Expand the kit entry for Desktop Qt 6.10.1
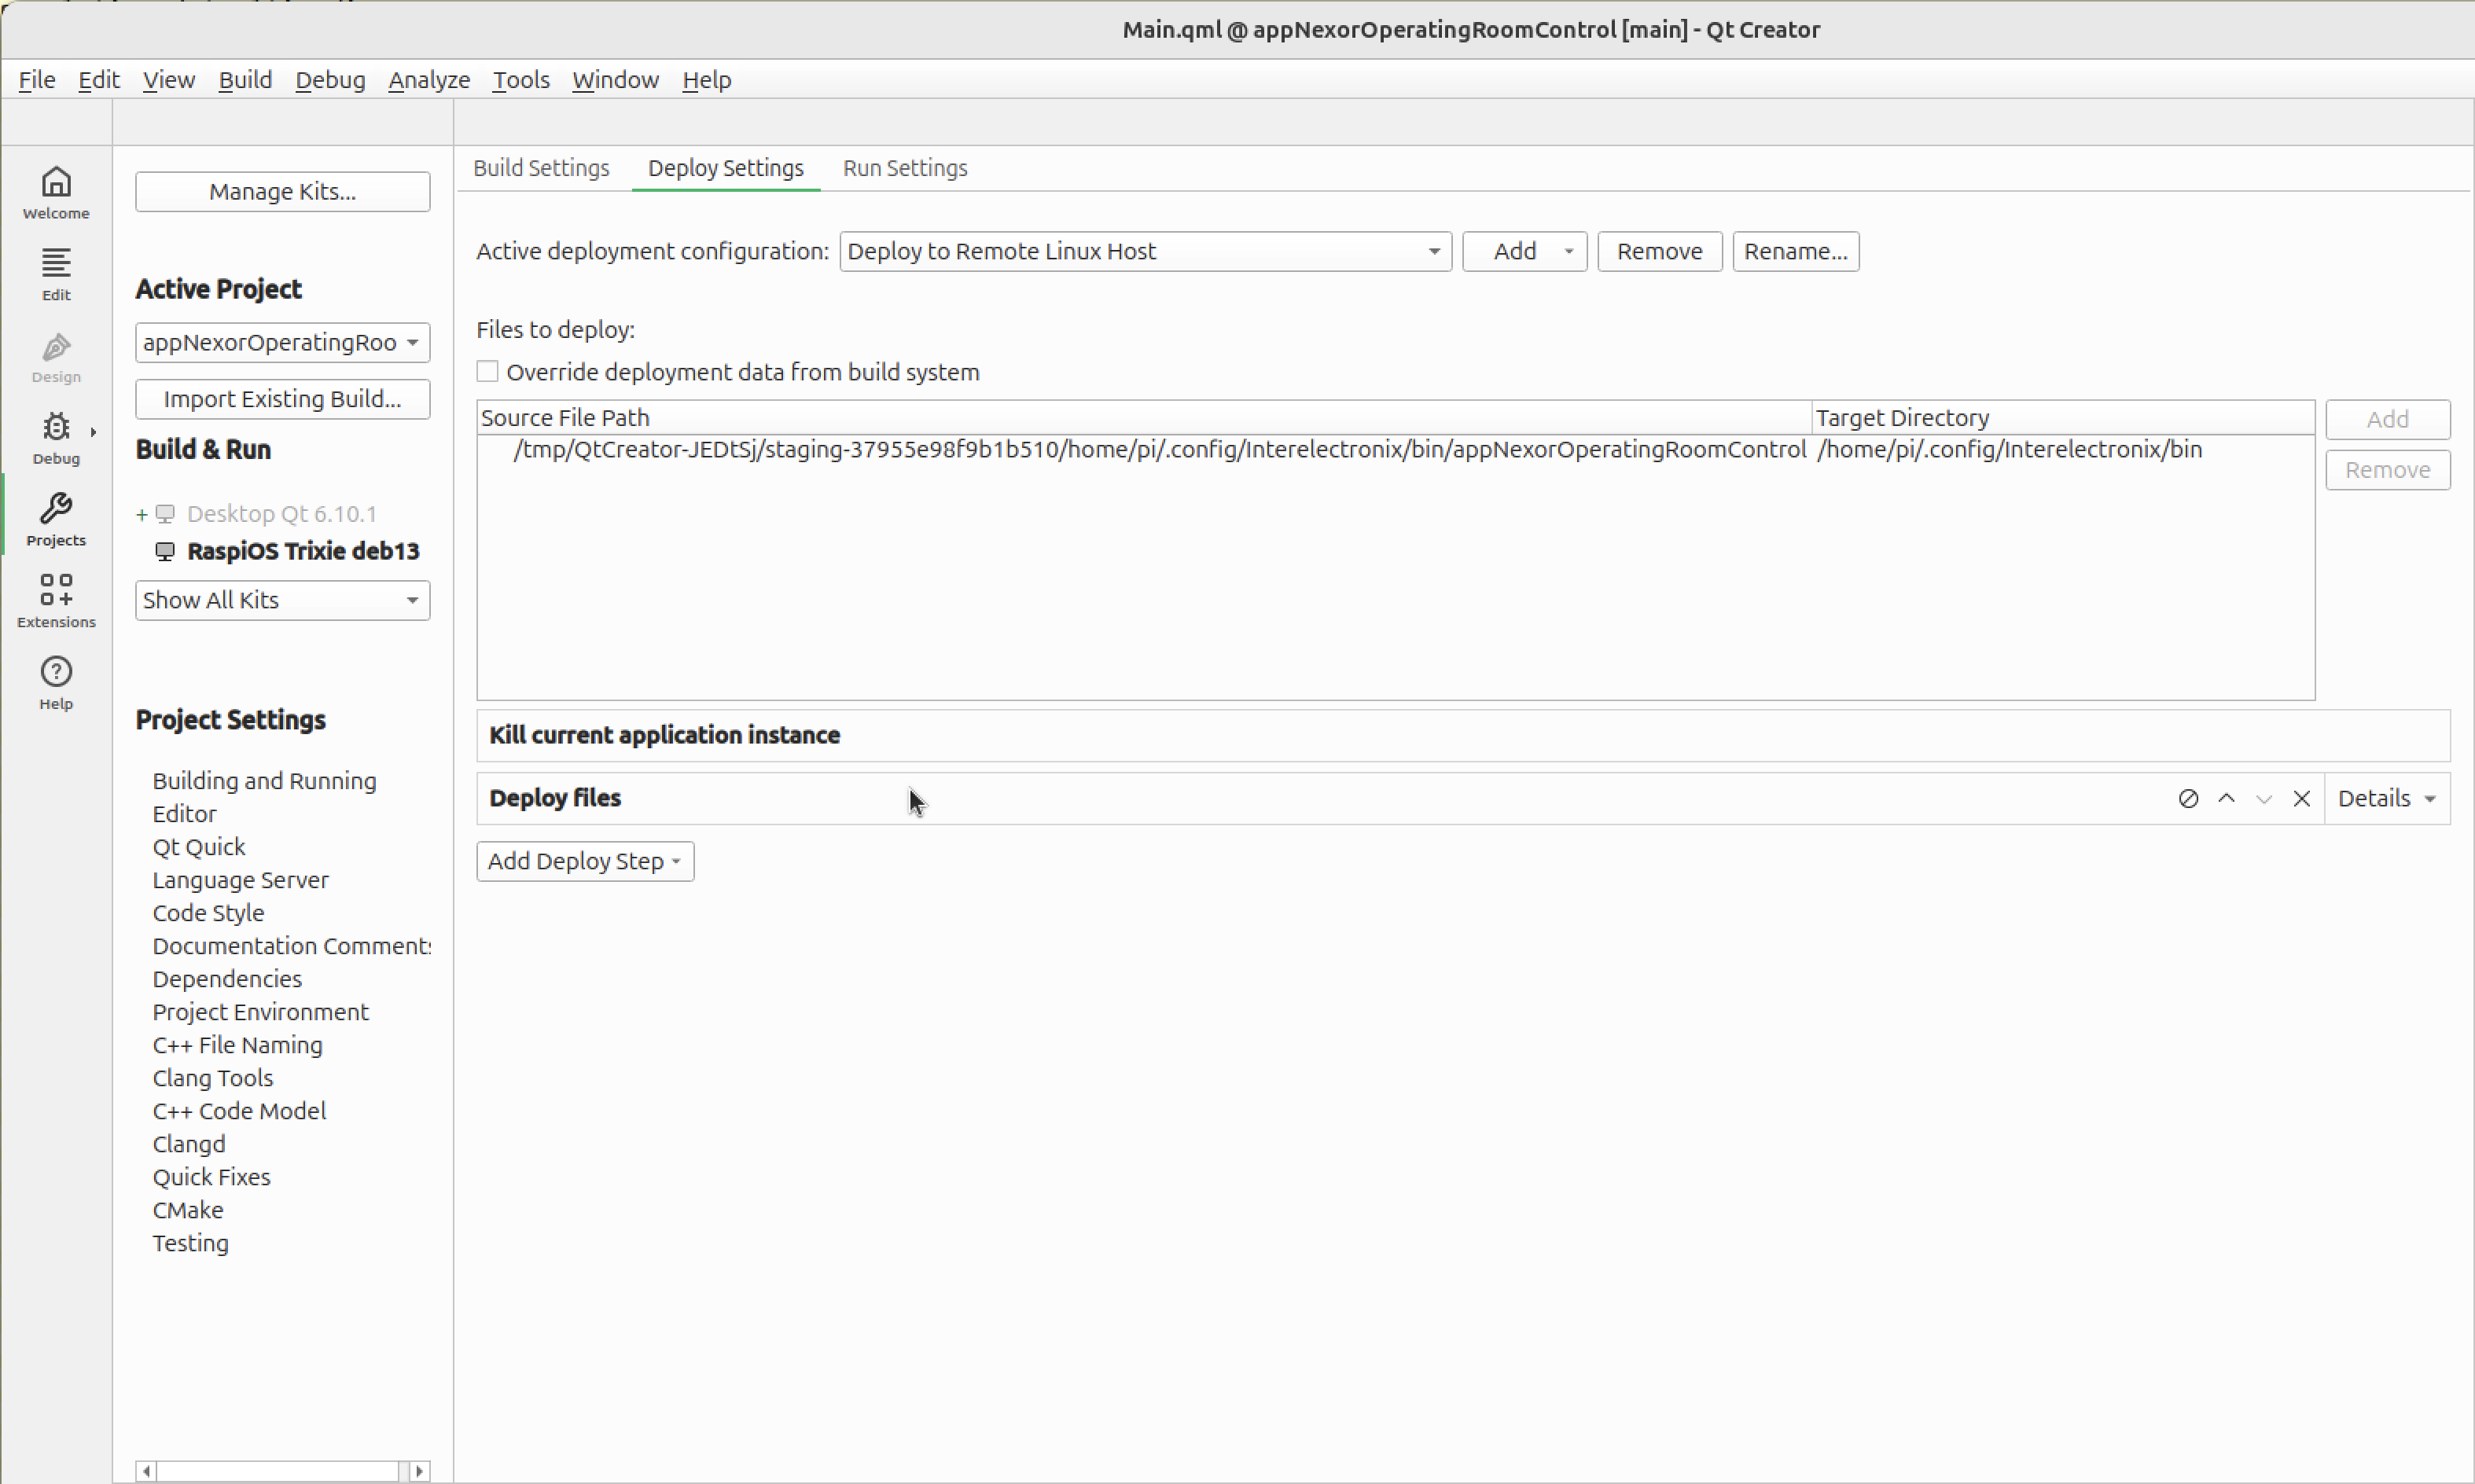Viewport: 2475px width, 1484px height. tap(141, 513)
